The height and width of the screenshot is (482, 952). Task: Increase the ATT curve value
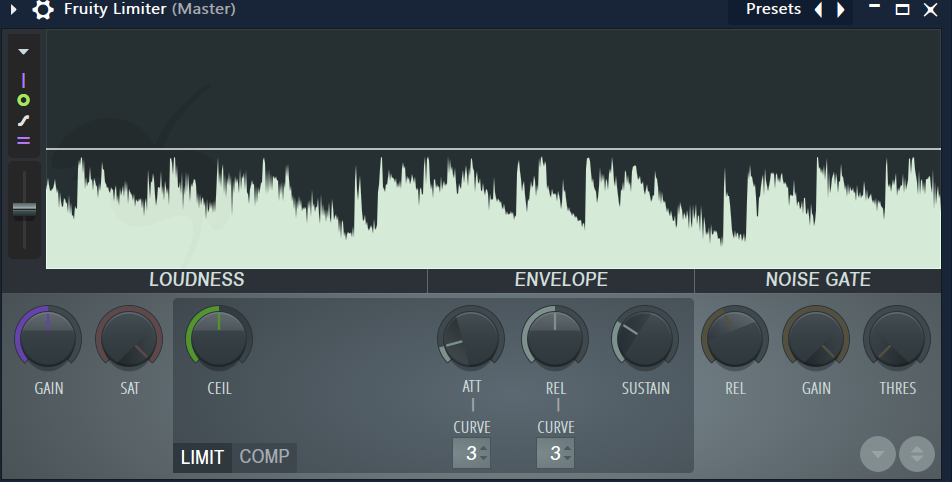(483, 449)
